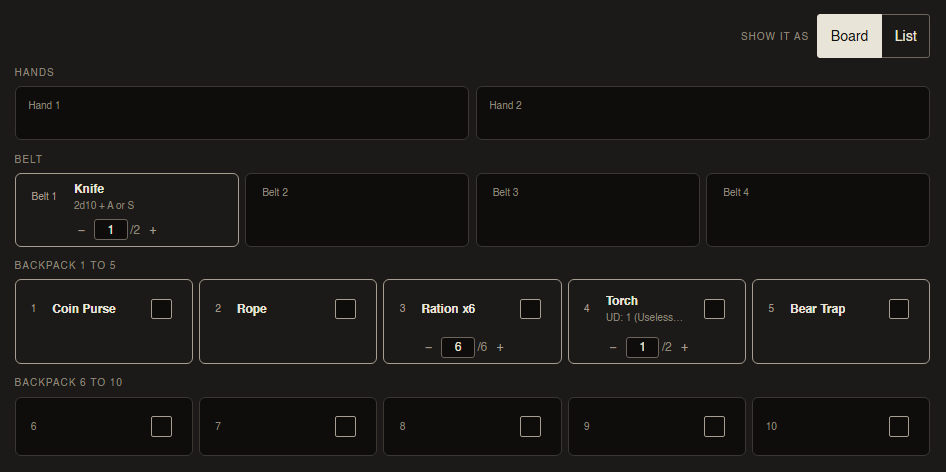
Task: Decrease Torch count with minus button
Action: 613,347
